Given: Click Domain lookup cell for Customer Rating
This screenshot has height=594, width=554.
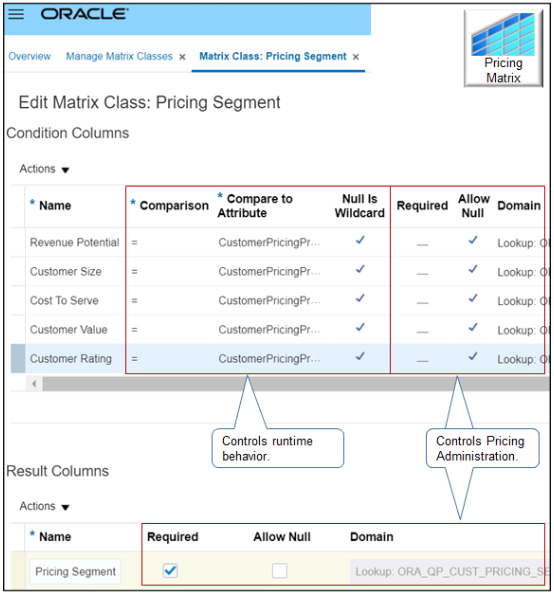Looking at the screenshot, I should (523, 360).
